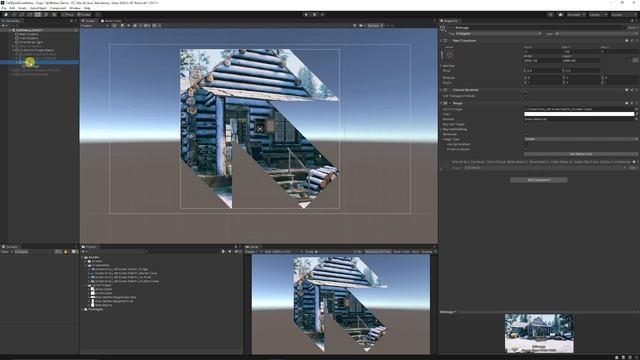Open the Window menu

75,8
